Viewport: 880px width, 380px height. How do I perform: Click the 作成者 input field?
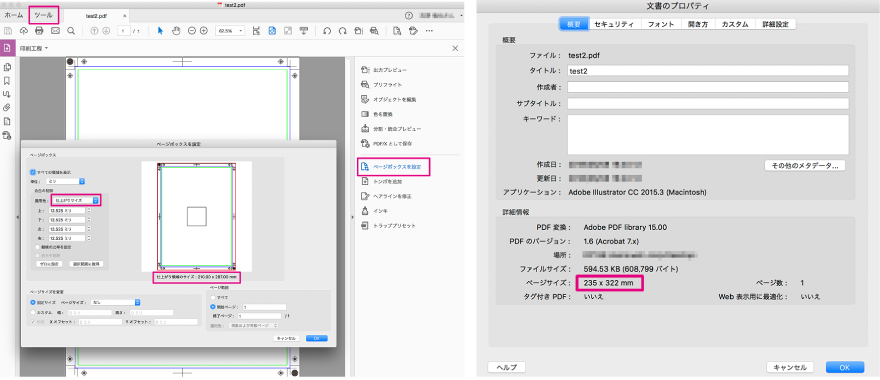(x=707, y=87)
